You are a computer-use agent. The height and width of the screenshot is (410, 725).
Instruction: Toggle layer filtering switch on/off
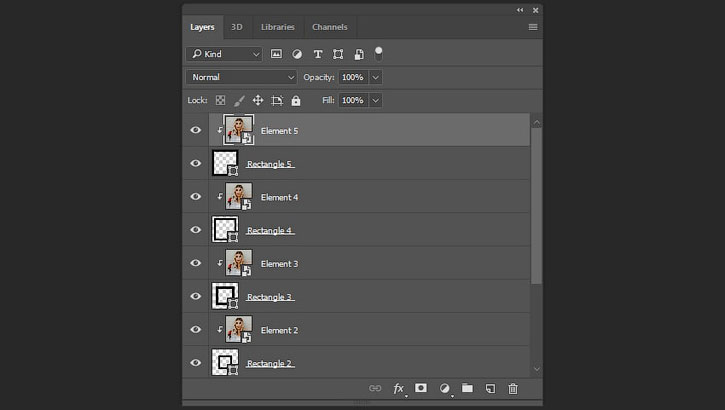click(x=378, y=54)
